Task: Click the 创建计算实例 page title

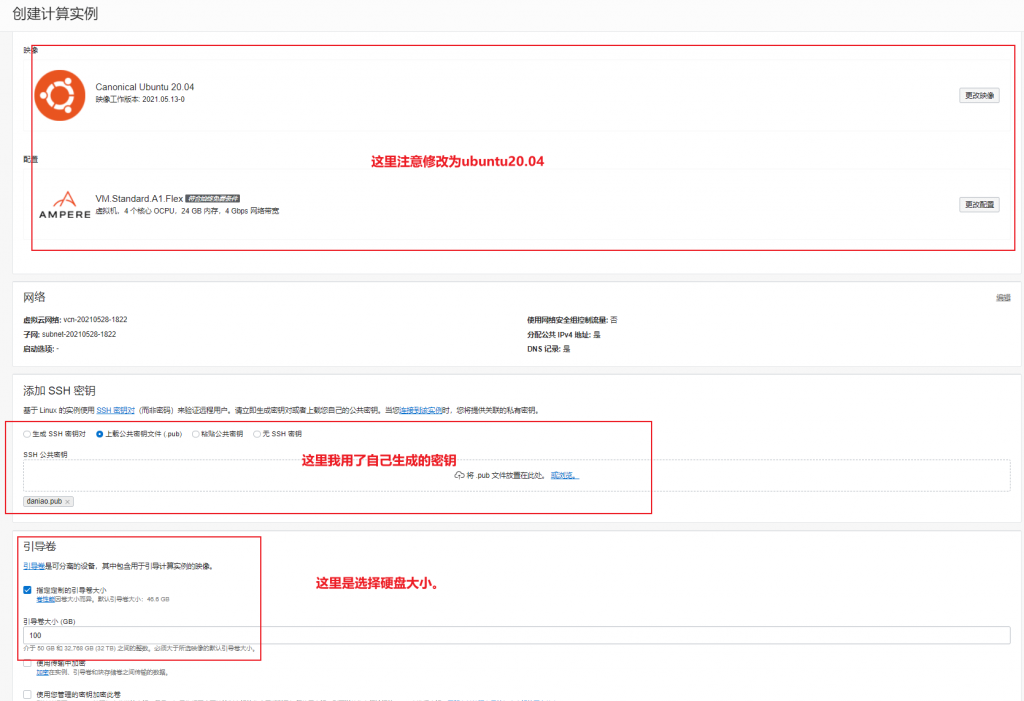Action: pos(55,14)
